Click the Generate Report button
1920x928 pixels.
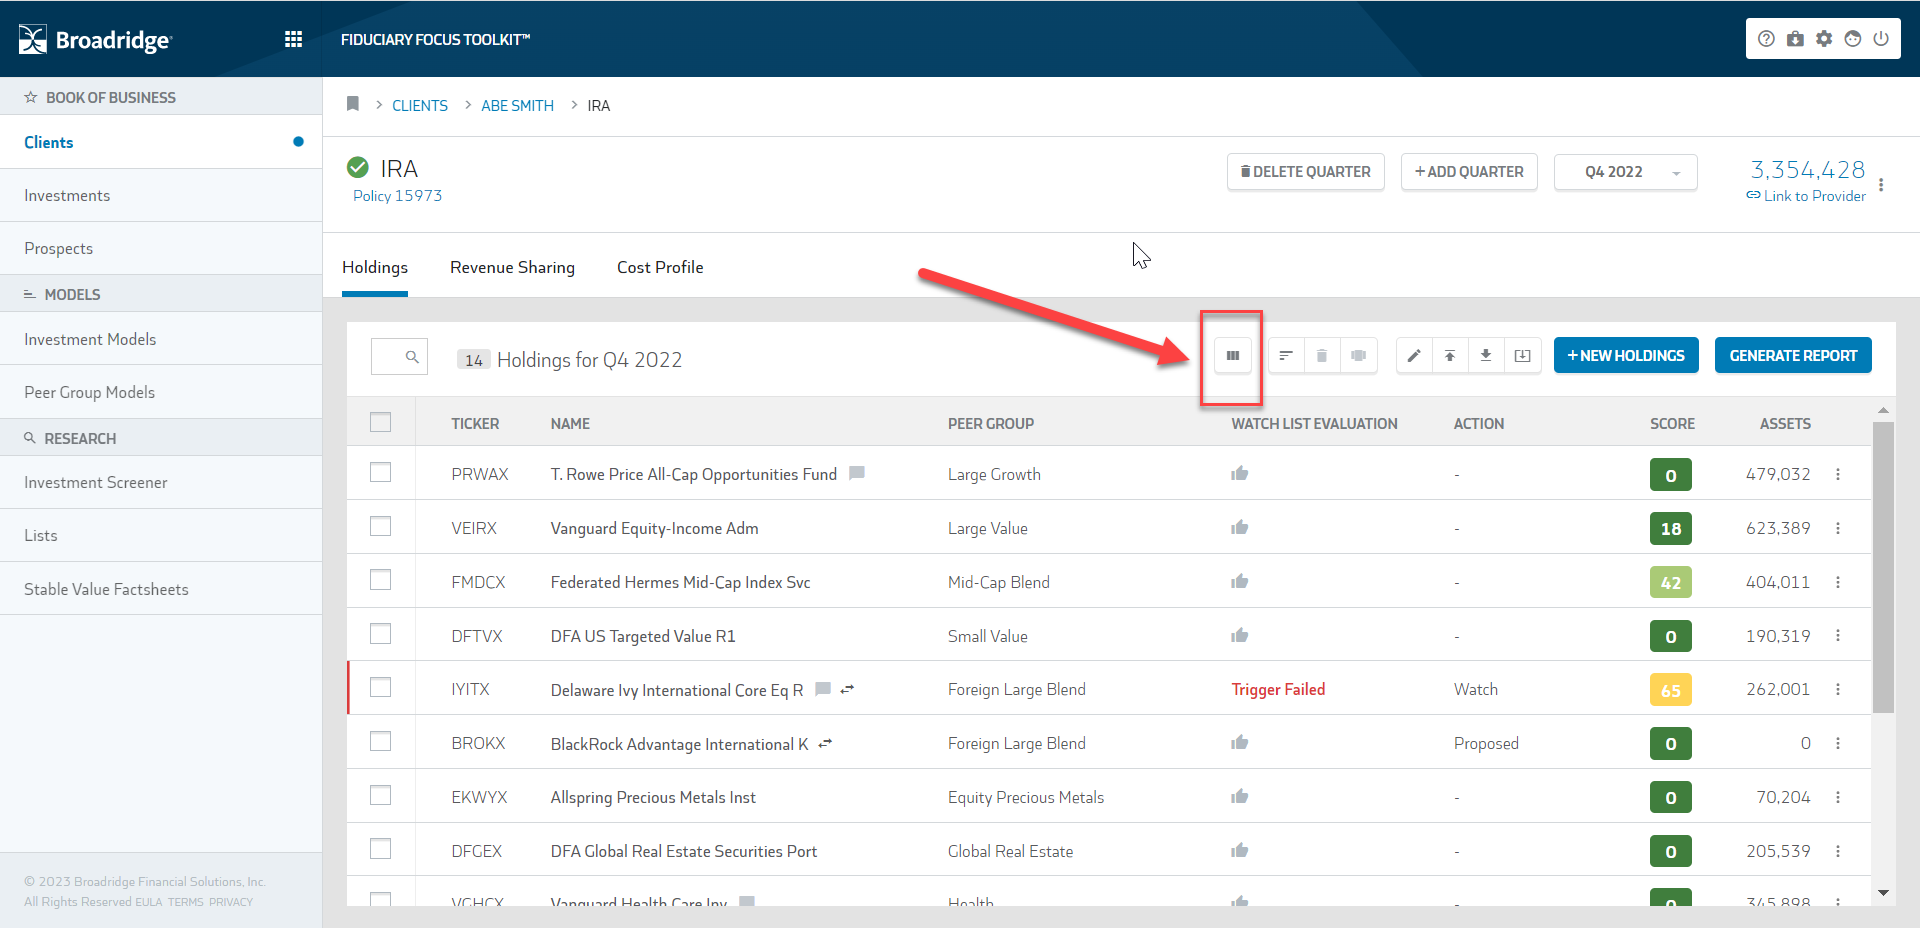1792,356
